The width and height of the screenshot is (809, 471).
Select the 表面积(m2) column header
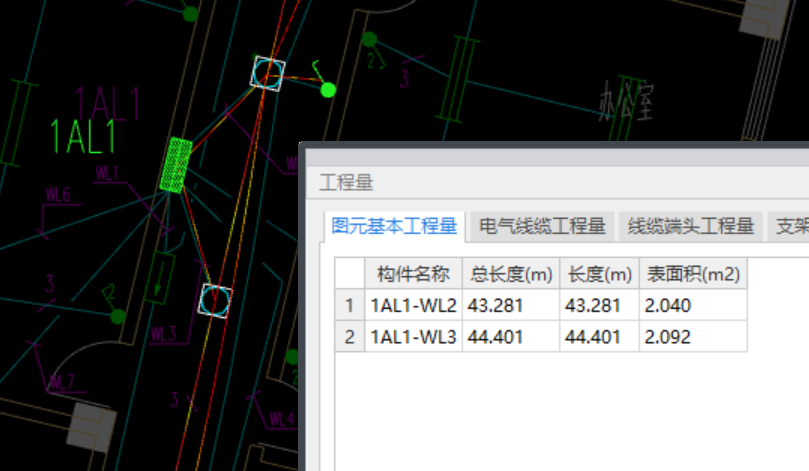click(693, 273)
